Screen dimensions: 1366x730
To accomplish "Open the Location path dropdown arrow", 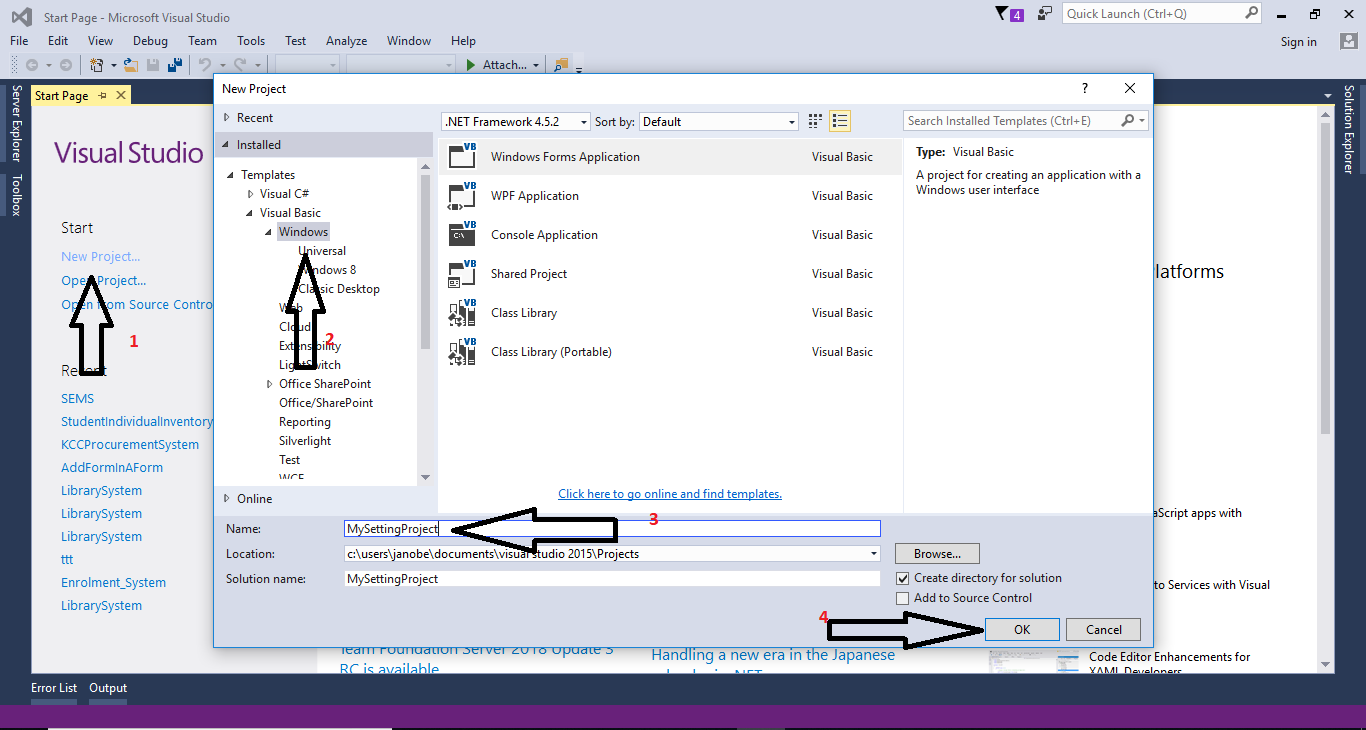I will (874, 553).
